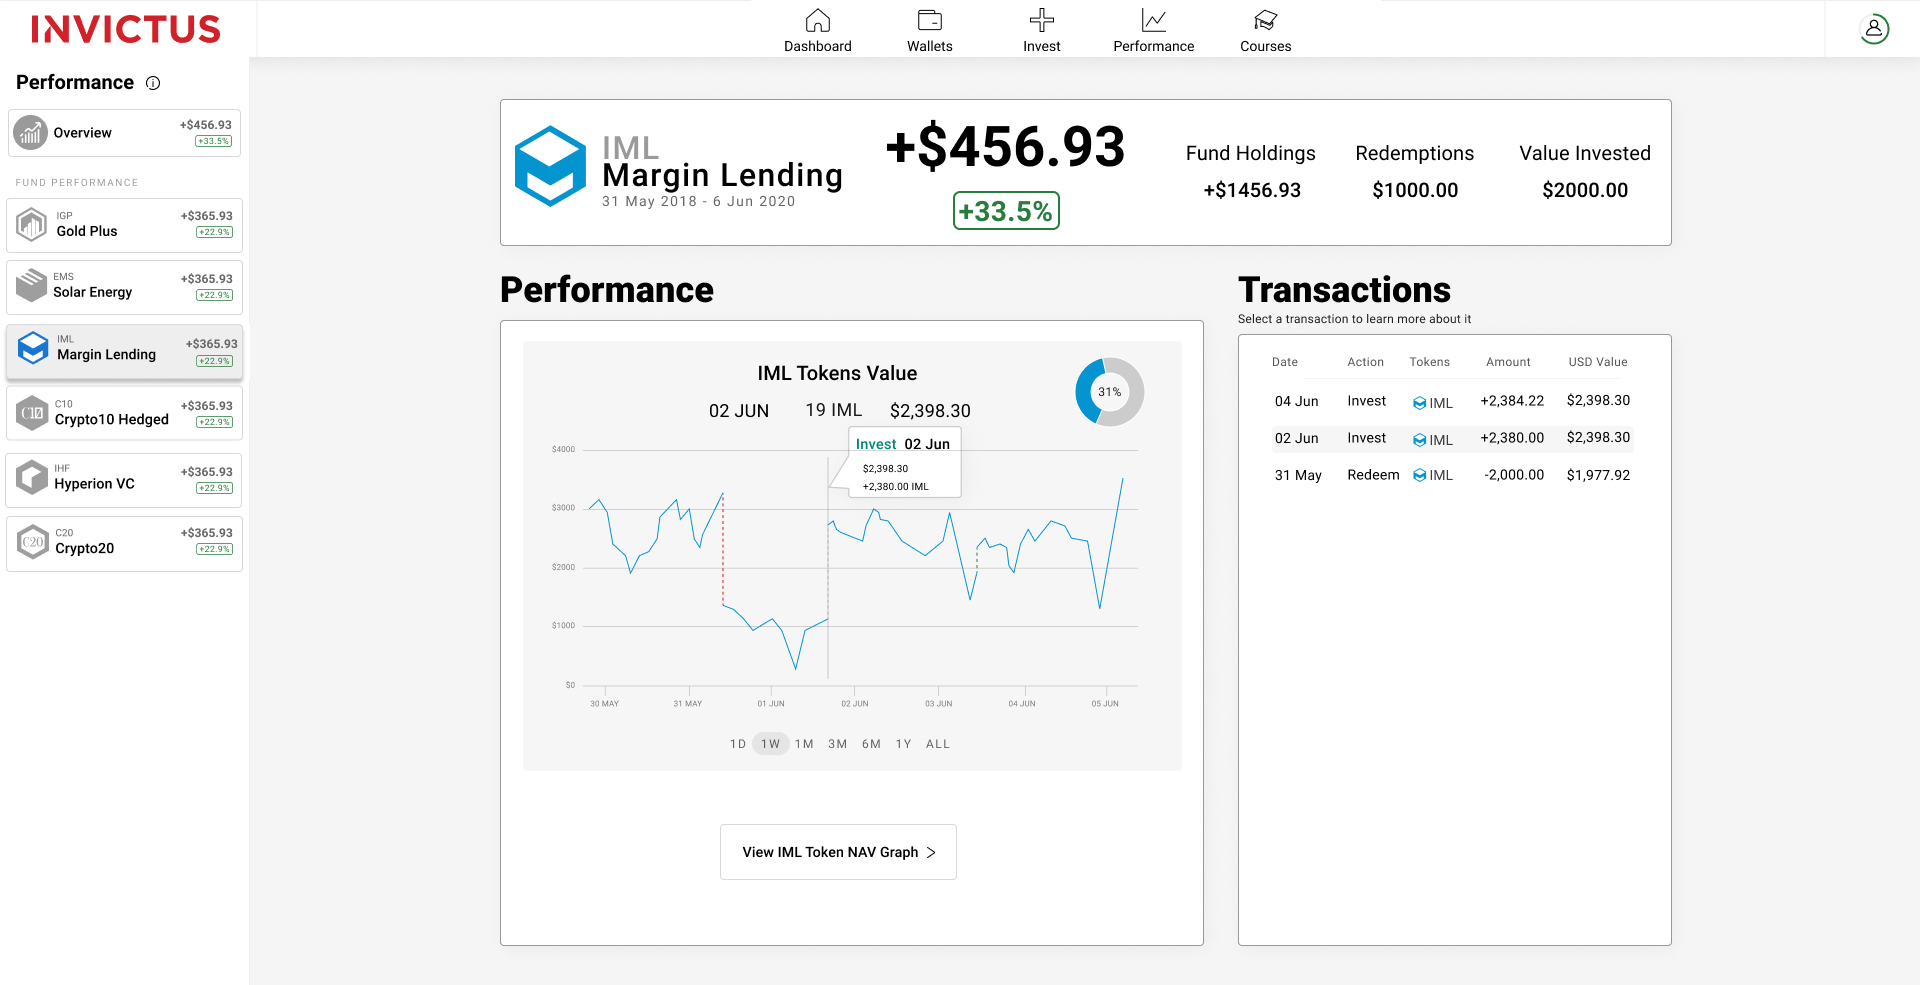Click the Hyperion VC fund icon
The height and width of the screenshot is (985, 1920).
[x=32, y=477]
